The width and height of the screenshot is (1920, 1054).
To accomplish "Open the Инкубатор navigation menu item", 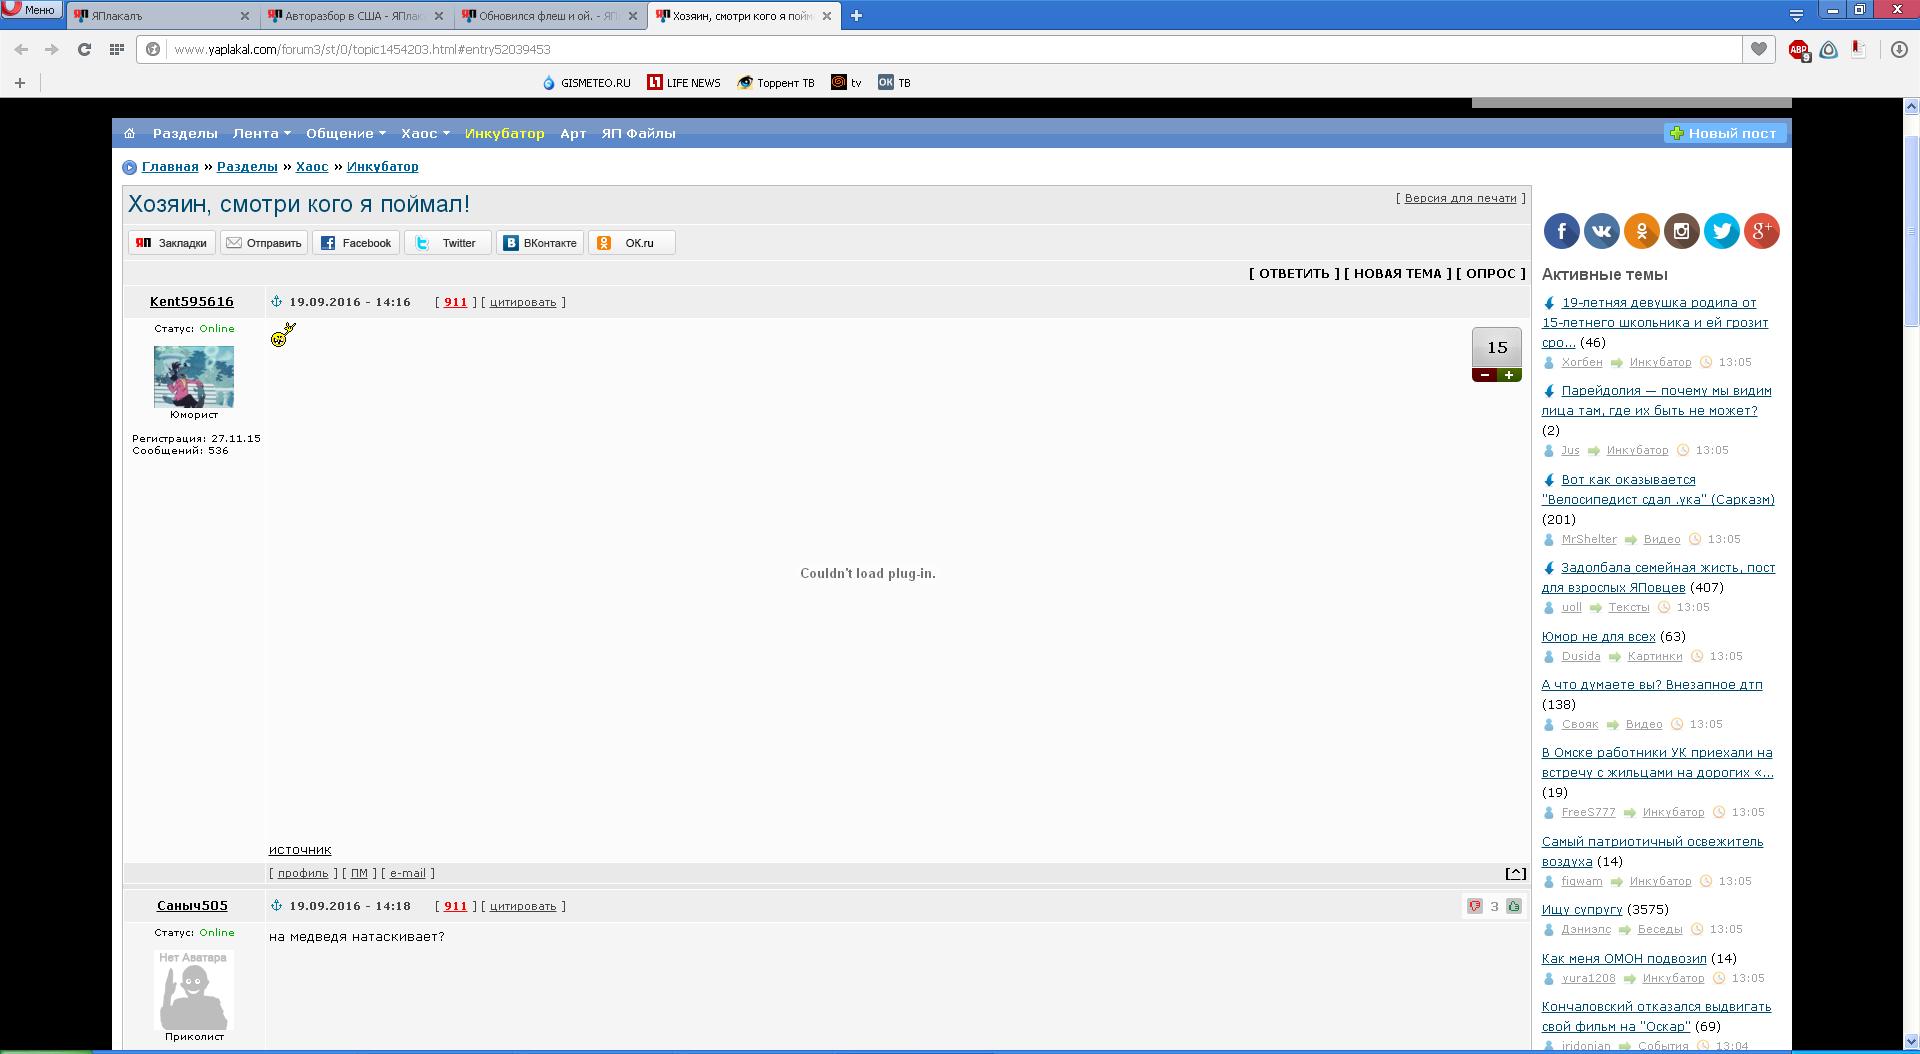I will (x=504, y=133).
